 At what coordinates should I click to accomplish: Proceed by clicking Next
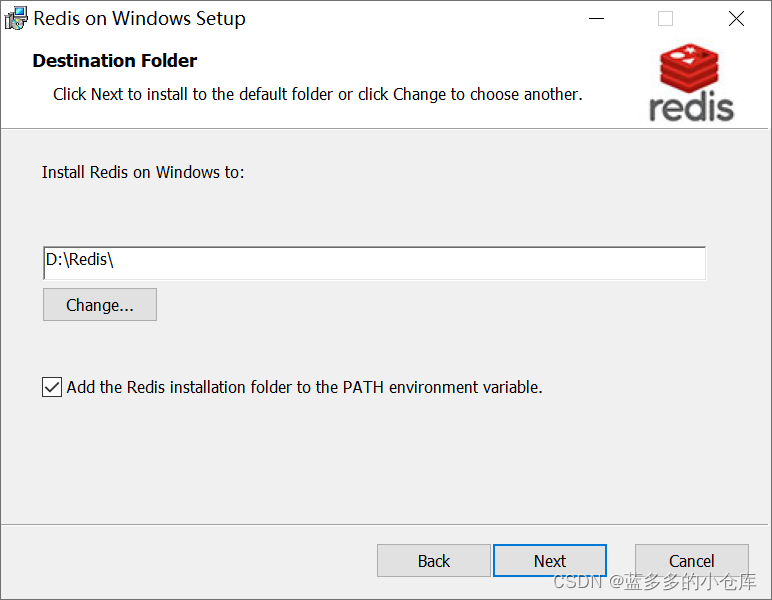coord(550,561)
